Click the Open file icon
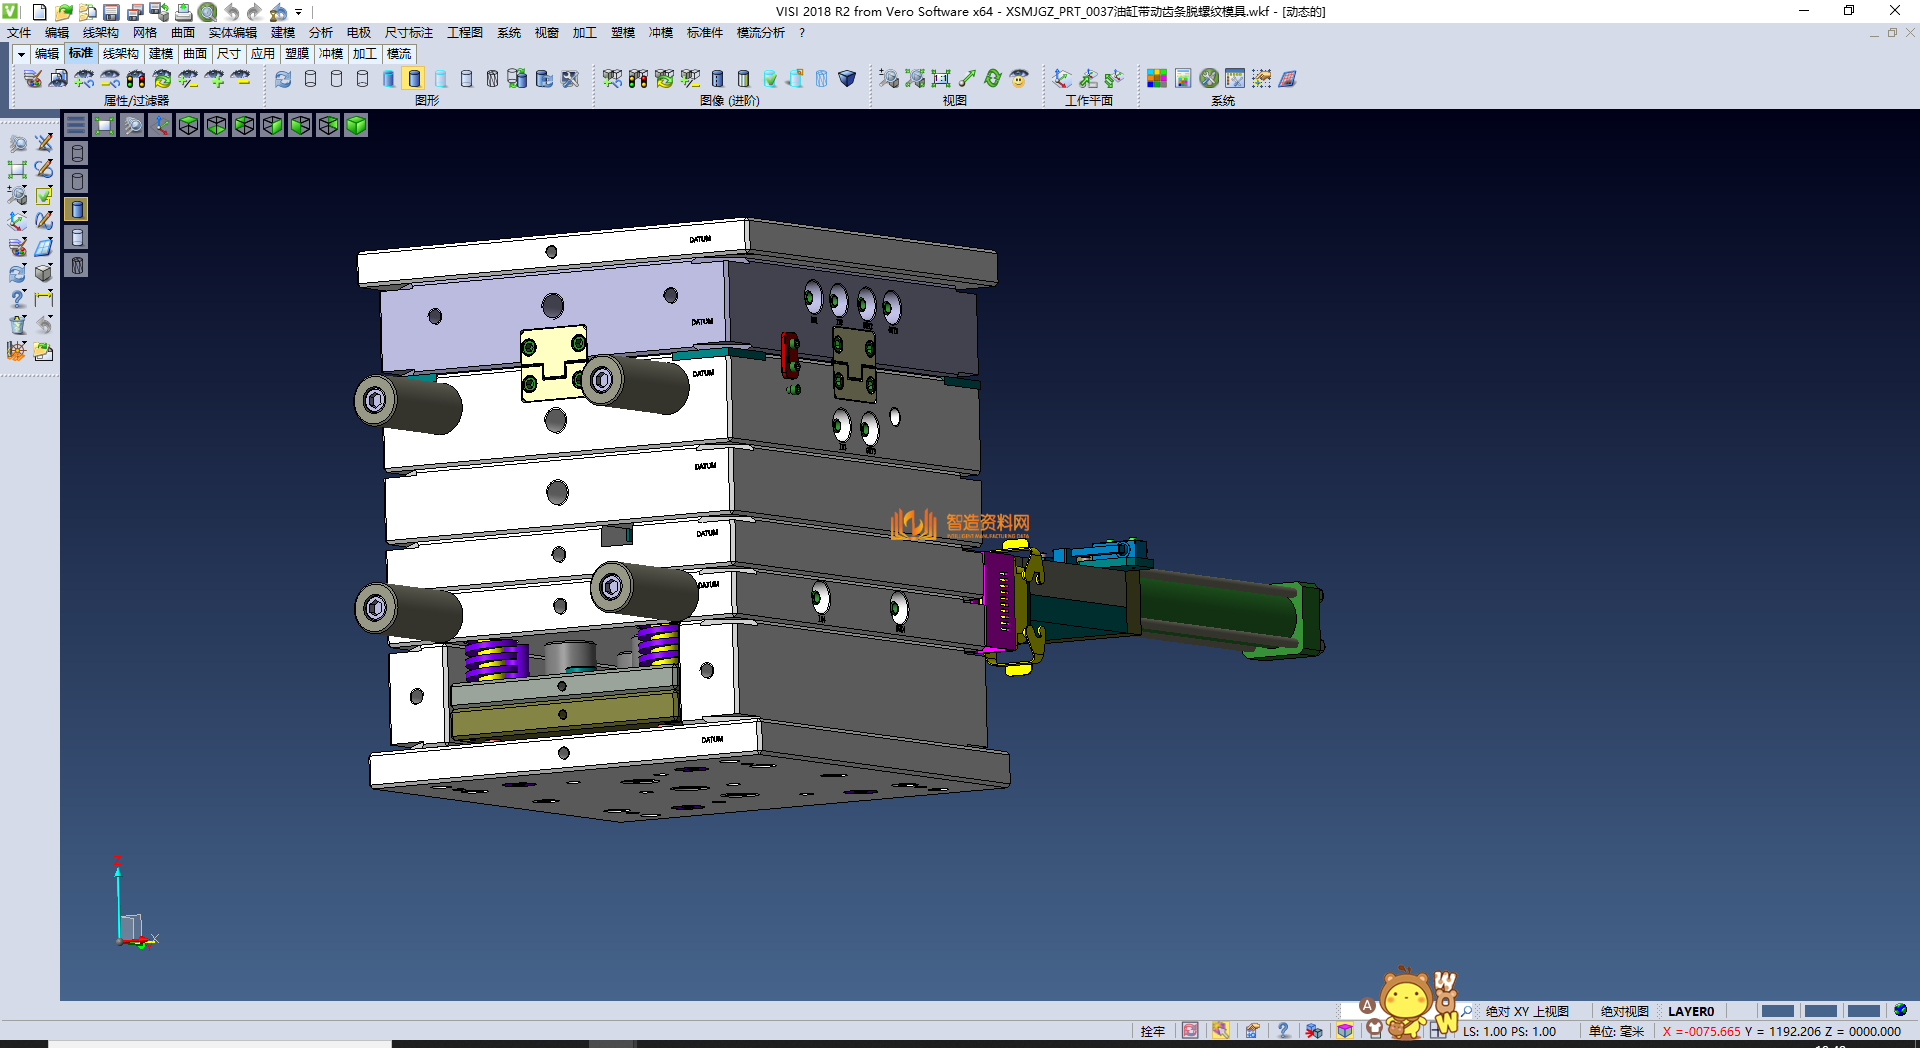Screen dimensions: 1920x1048 (x=63, y=12)
